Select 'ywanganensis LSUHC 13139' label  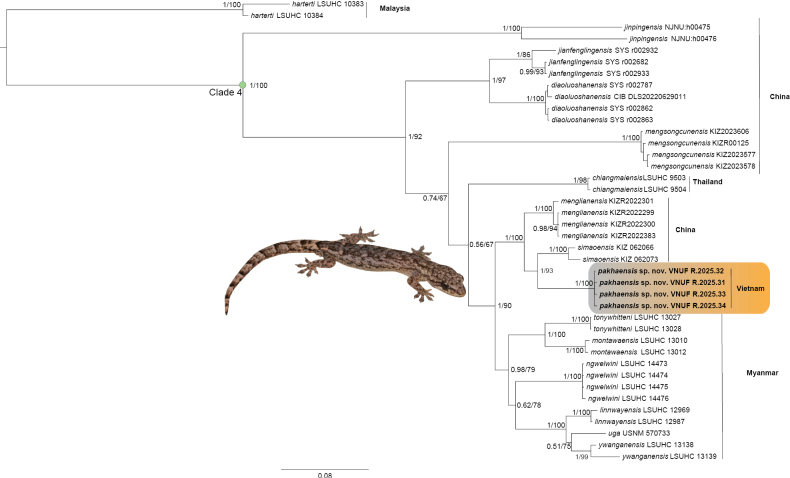(669, 457)
